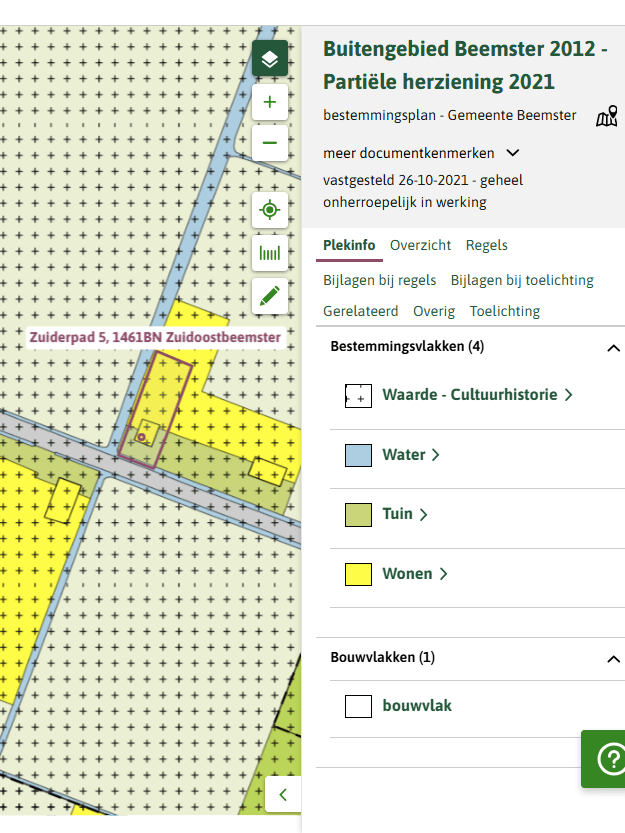625x833 pixels.
Task: Click the map marker icon beside Gemeente Beemster
Action: [x=606, y=117]
